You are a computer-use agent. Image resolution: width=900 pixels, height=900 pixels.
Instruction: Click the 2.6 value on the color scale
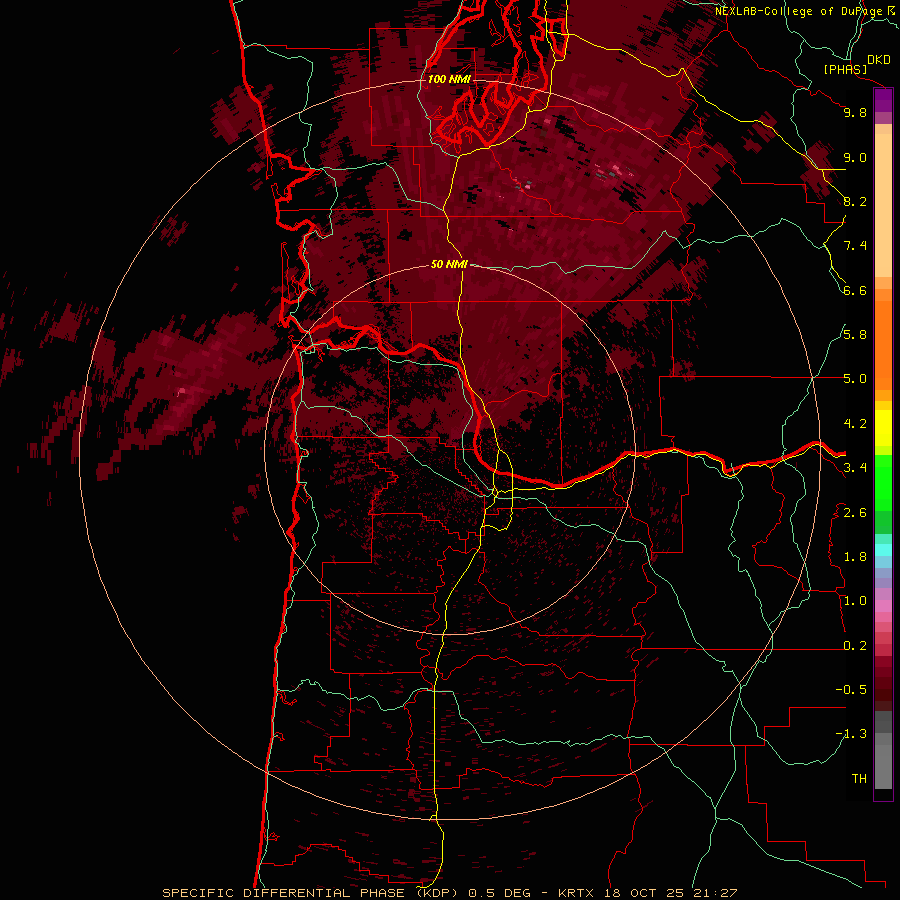coord(855,513)
